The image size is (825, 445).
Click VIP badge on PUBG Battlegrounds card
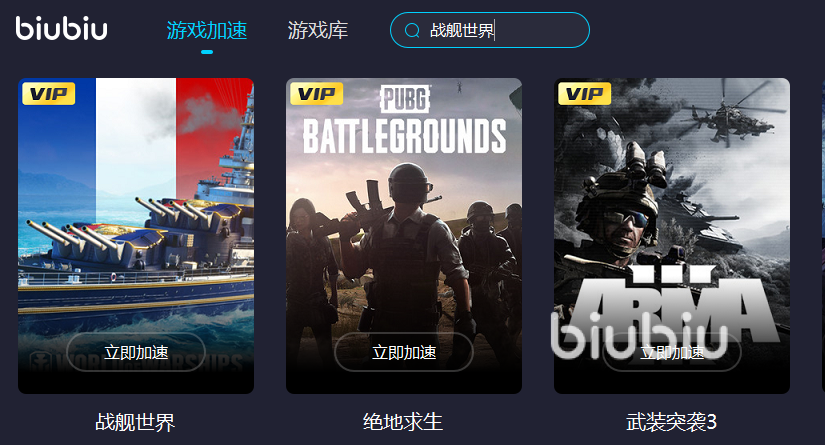[x=316, y=94]
